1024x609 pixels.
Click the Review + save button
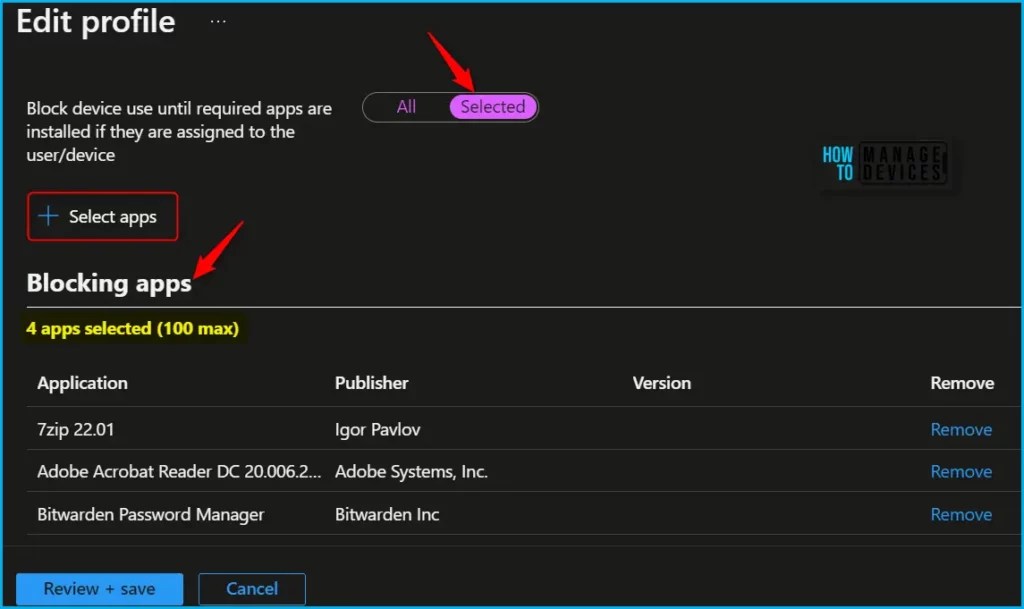coord(99,588)
